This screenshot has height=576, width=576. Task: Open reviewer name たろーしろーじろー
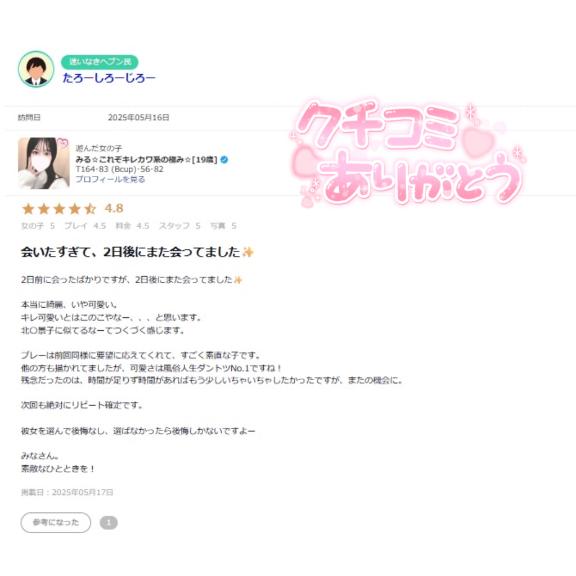pos(109,78)
